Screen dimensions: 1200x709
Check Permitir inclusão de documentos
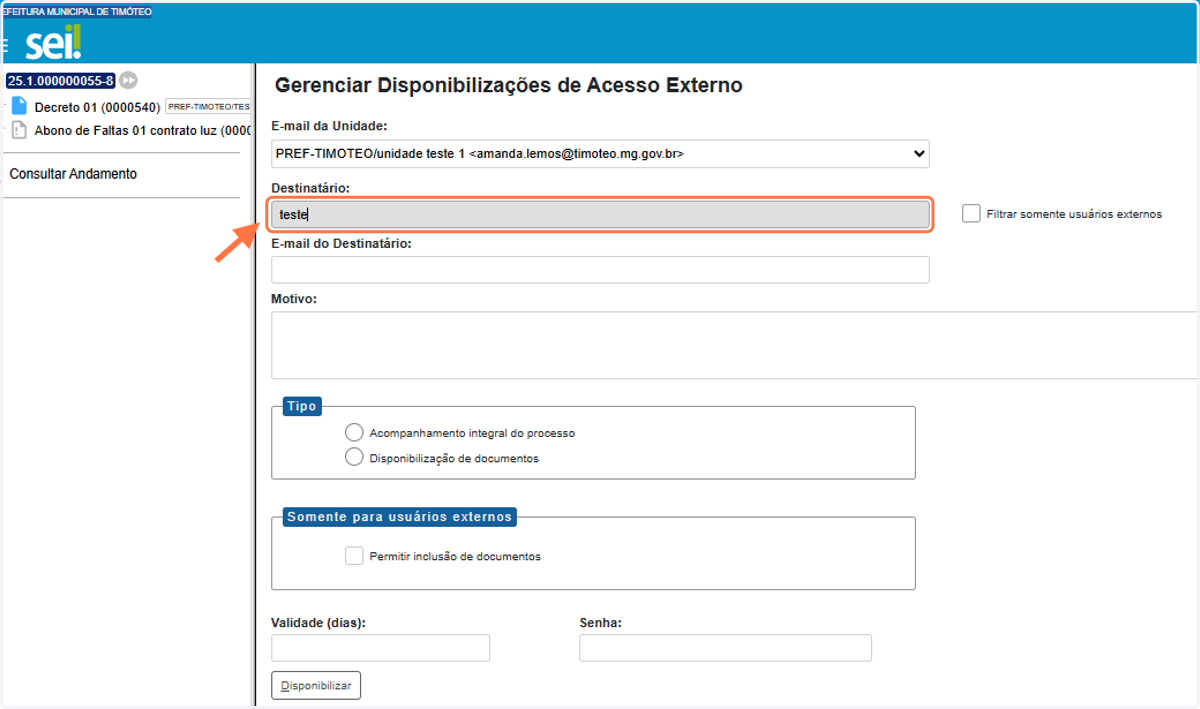click(354, 556)
